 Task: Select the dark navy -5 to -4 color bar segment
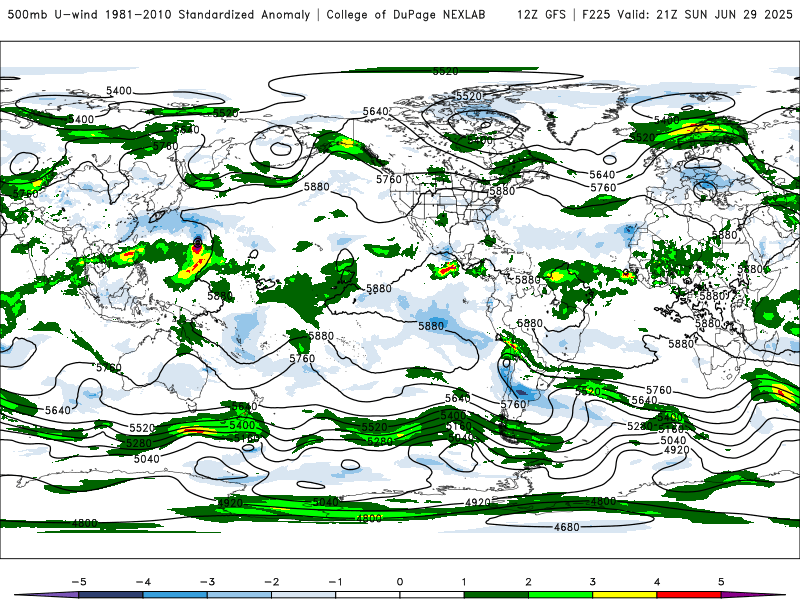(x=111, y=595)
